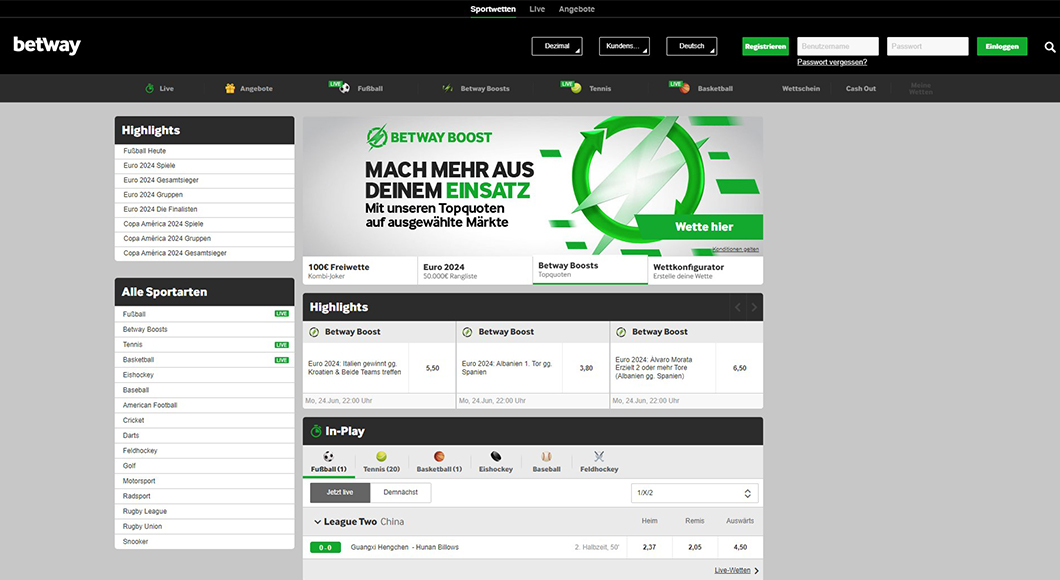Click the Tennis ball nav icon
Viewport: 1060px width, 580px height.
[576, 88]
